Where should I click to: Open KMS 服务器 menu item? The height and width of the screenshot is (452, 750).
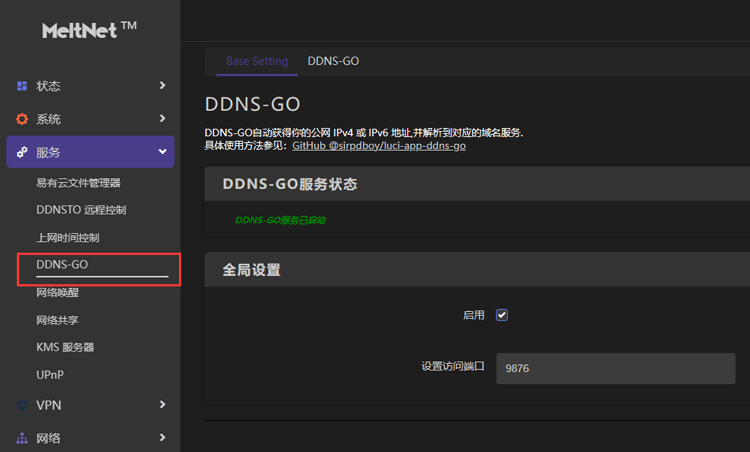coord(66,347)
